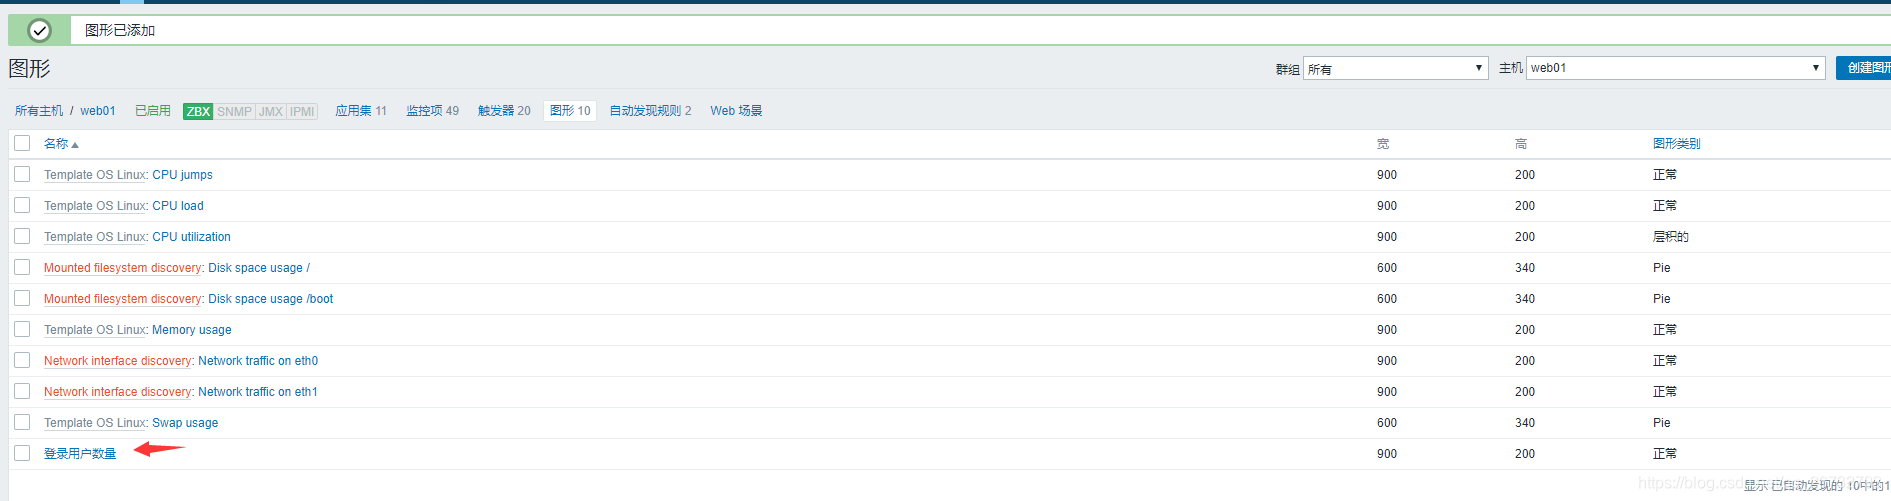
Task: Open Disk space usage /boot graph link
Action: [271, 299]
